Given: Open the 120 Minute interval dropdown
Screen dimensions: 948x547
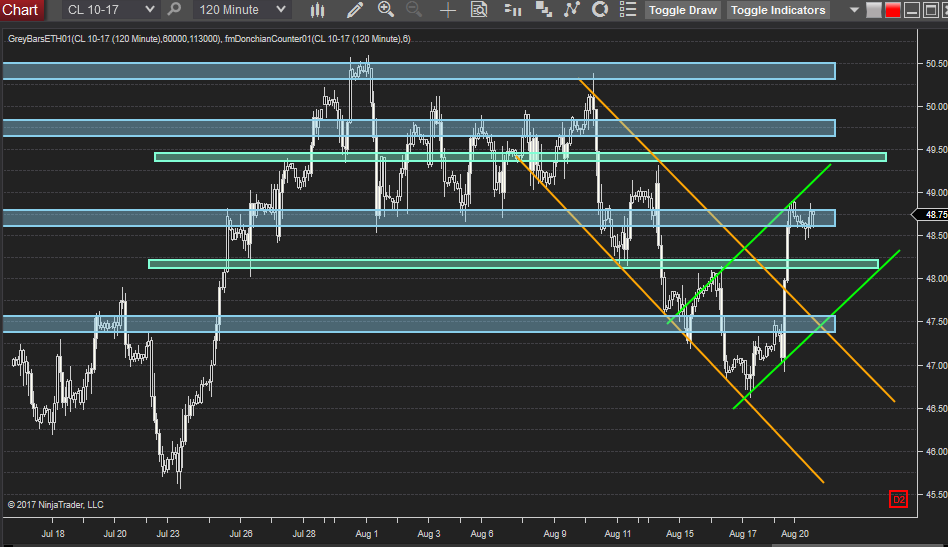Looking at the screenshot, I should click(x=242, y=10).
